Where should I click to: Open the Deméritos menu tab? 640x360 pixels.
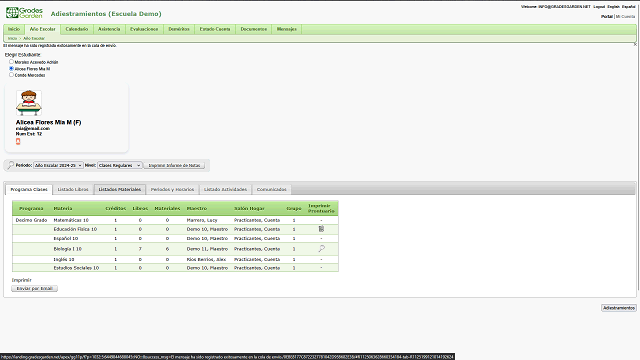[x=179, y=29]
